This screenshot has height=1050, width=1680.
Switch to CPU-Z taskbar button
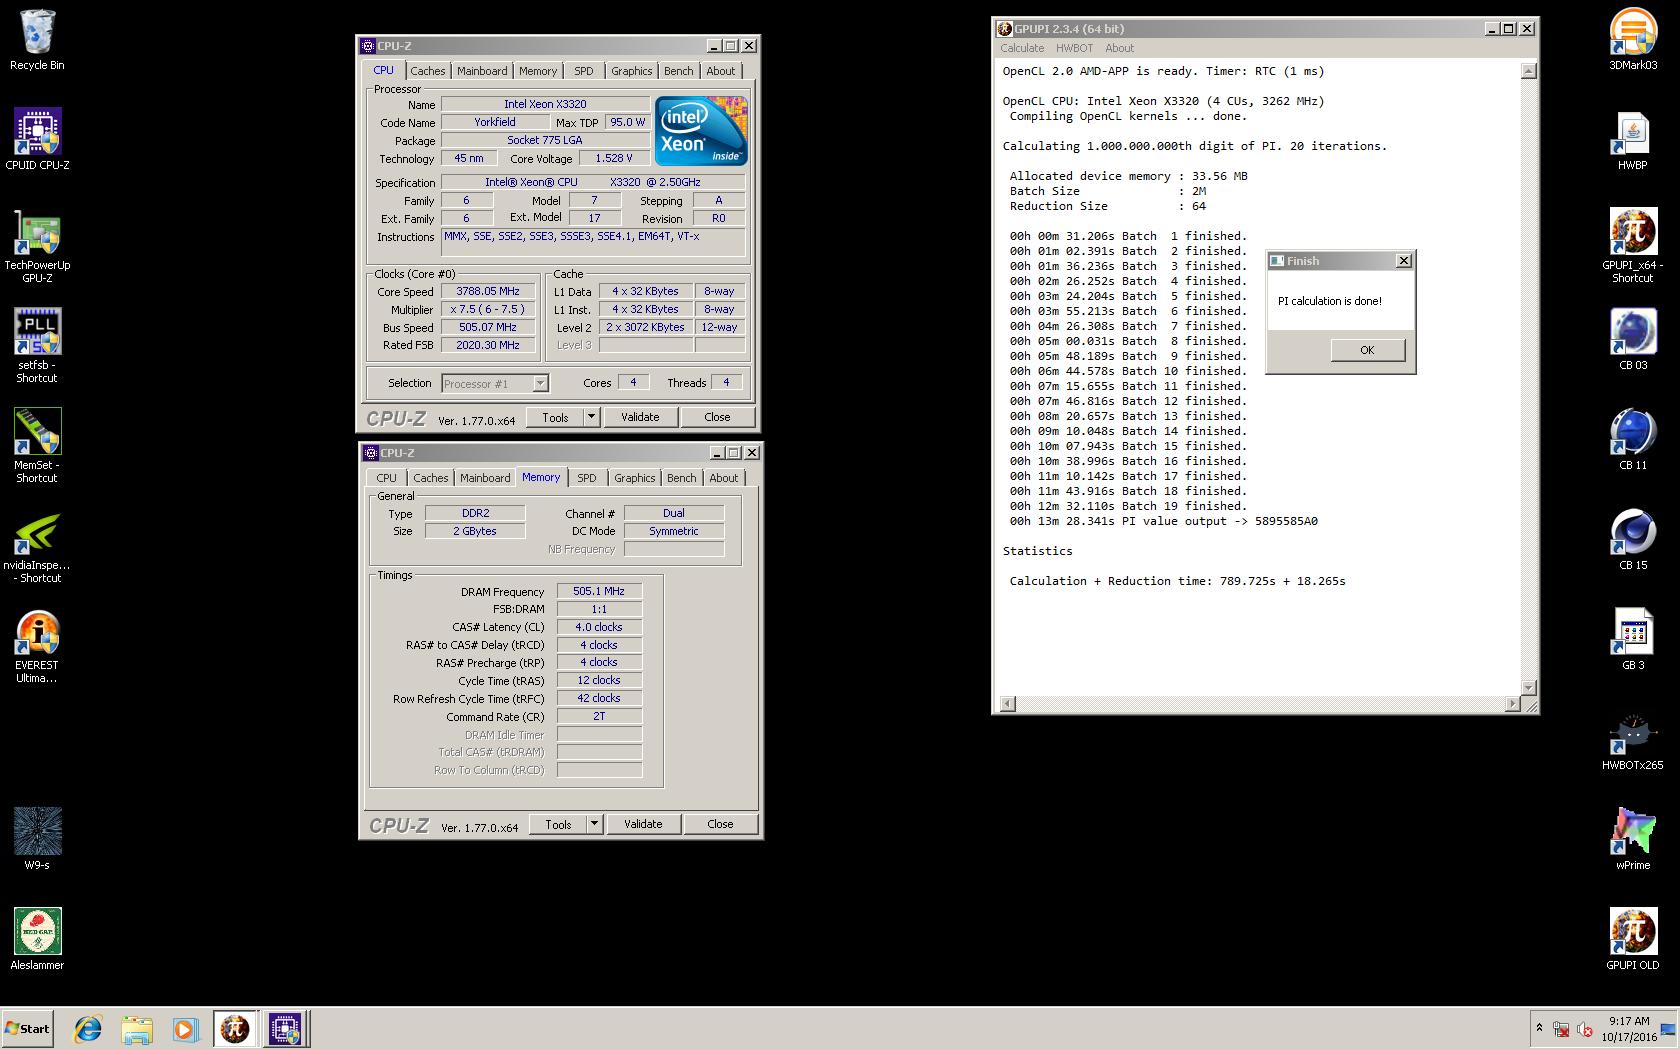coord(285,1029)
